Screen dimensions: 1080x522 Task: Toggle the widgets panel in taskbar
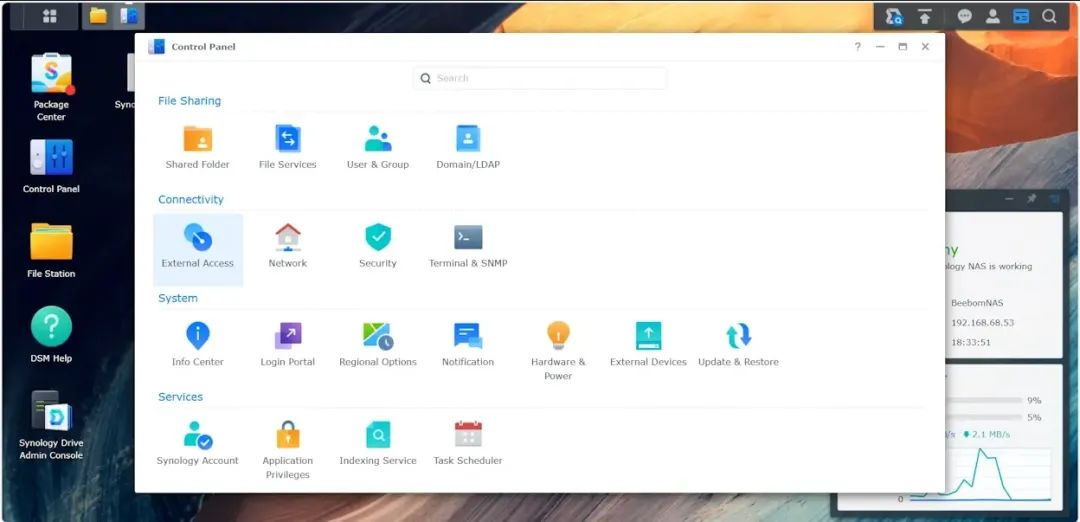tap(1021, 17)
